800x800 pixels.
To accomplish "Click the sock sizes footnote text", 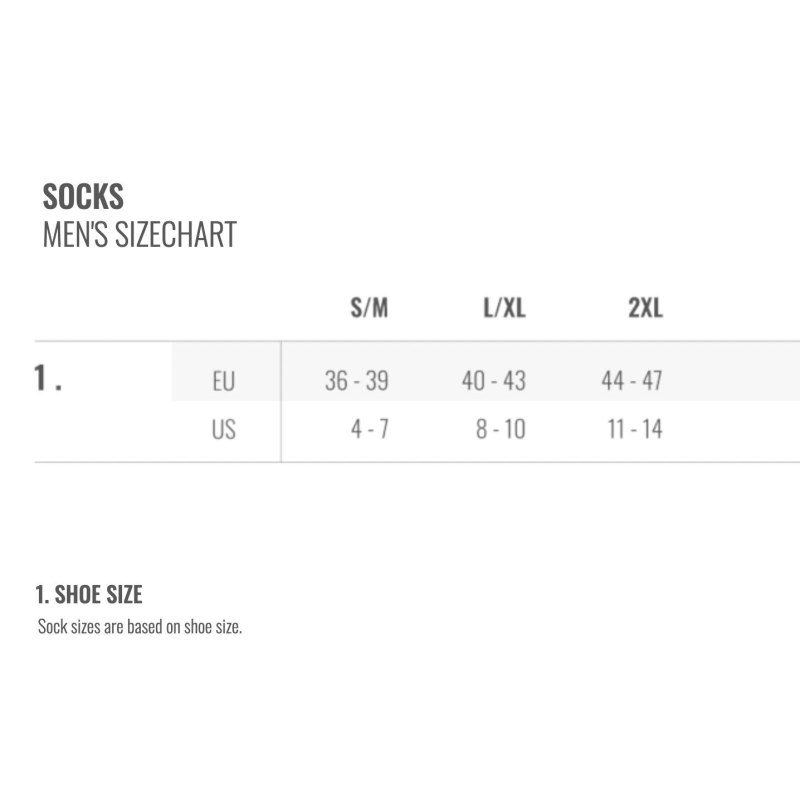I will click(x=140, y=627).
